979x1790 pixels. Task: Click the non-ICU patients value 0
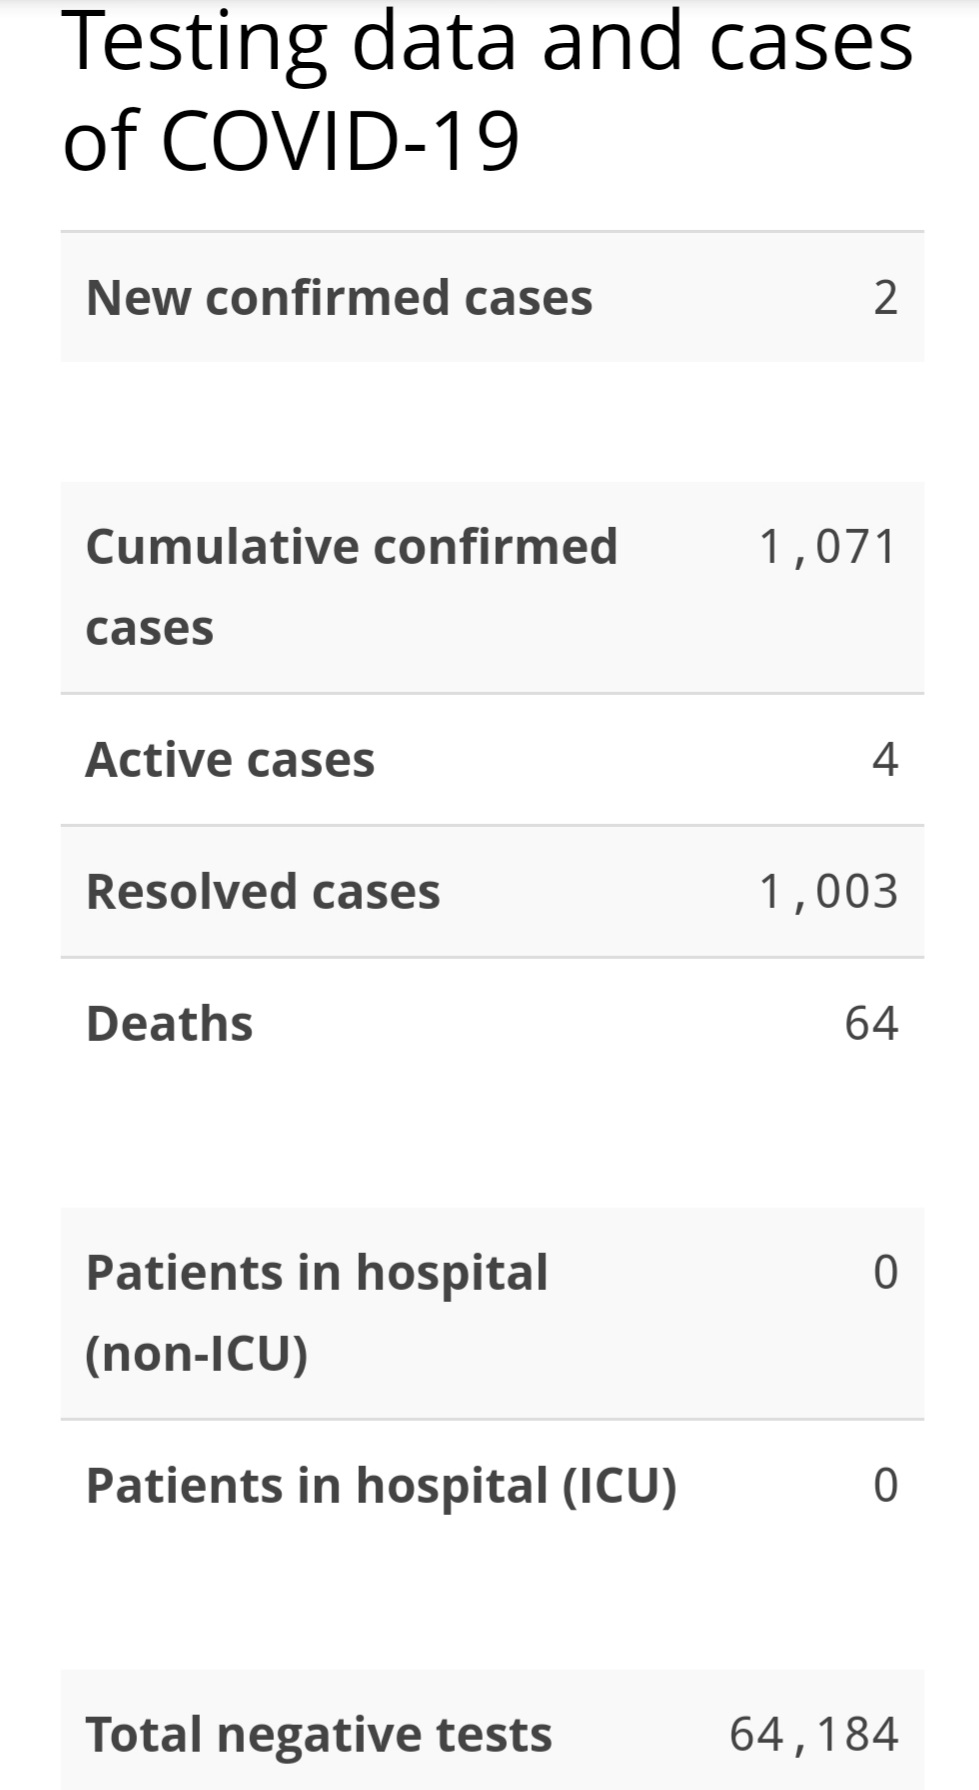coord(885,1273)
